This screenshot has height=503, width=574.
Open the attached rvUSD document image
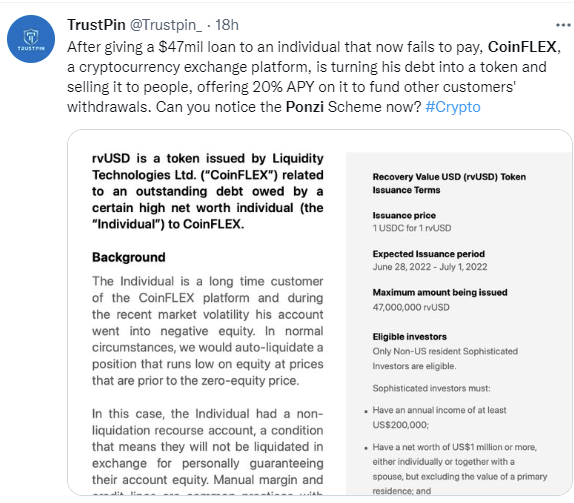point(320,312)
